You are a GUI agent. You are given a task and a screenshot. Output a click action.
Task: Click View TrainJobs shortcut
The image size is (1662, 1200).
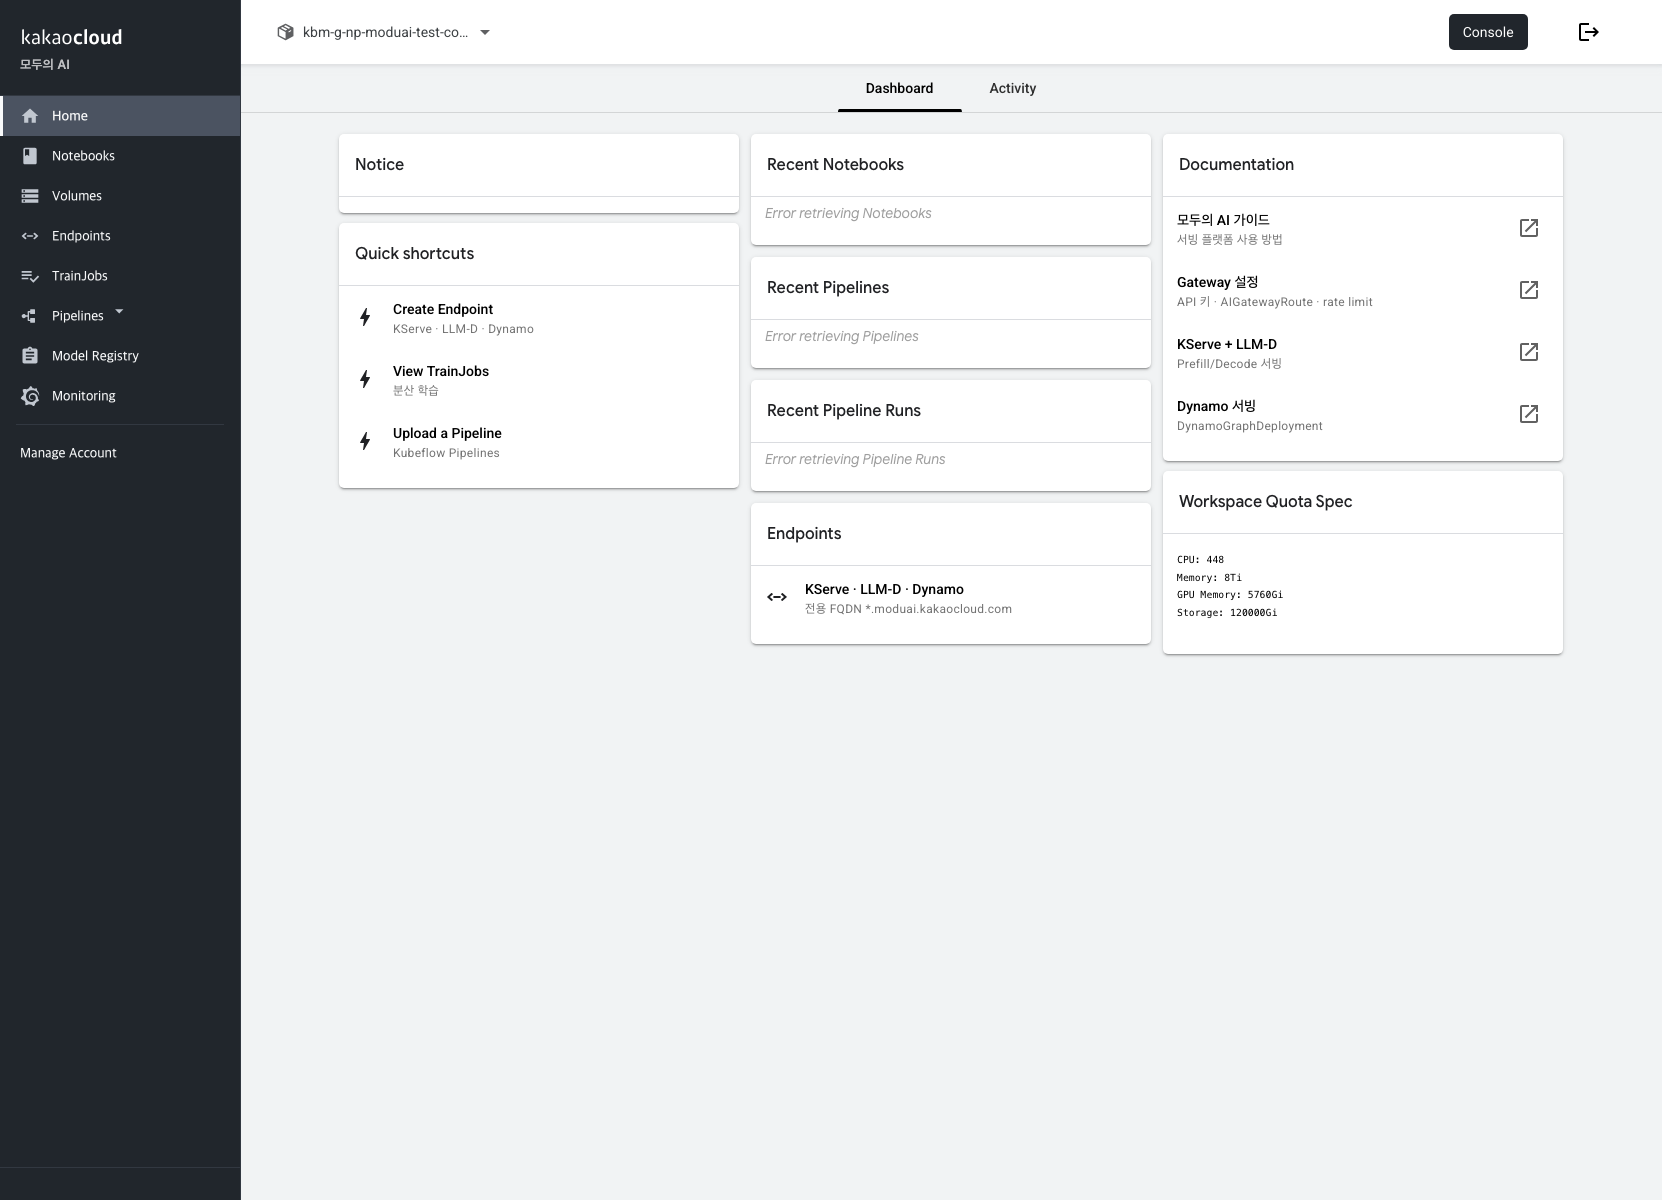[x=539, y=380]
